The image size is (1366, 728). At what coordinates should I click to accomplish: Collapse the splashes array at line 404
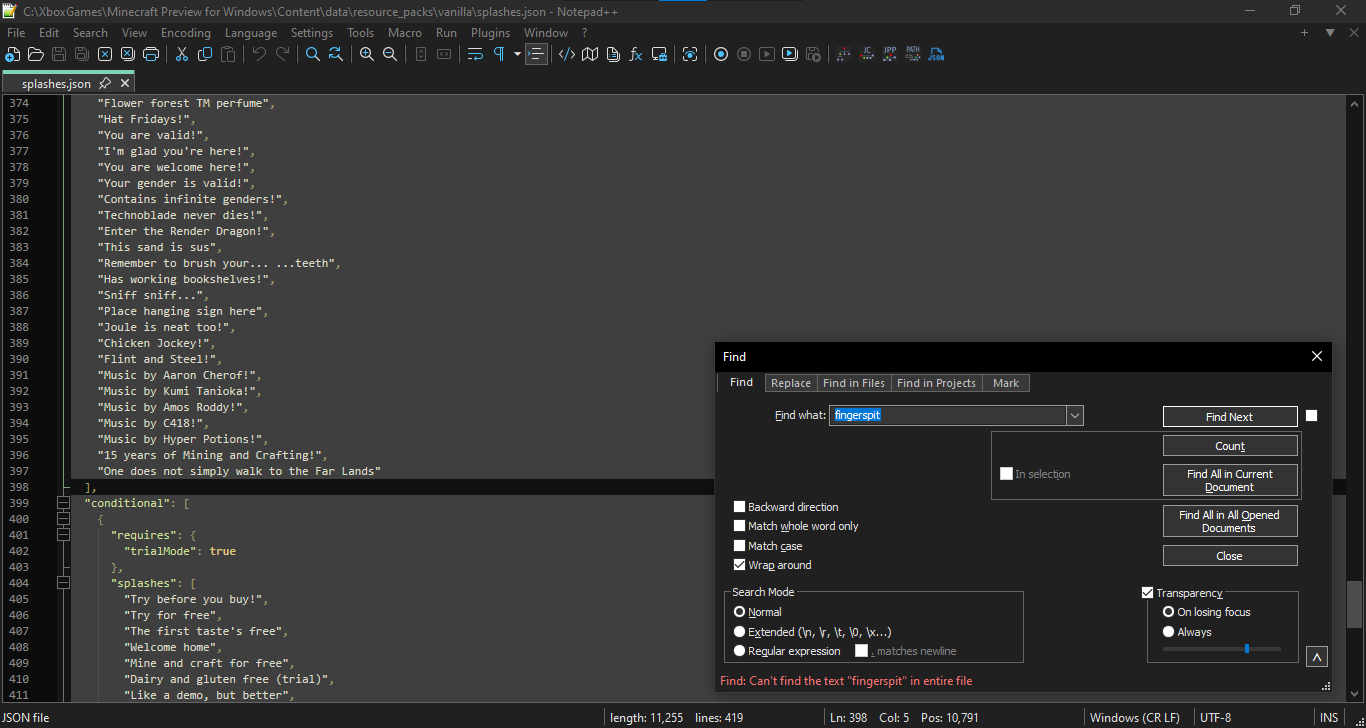coord(64,583)
